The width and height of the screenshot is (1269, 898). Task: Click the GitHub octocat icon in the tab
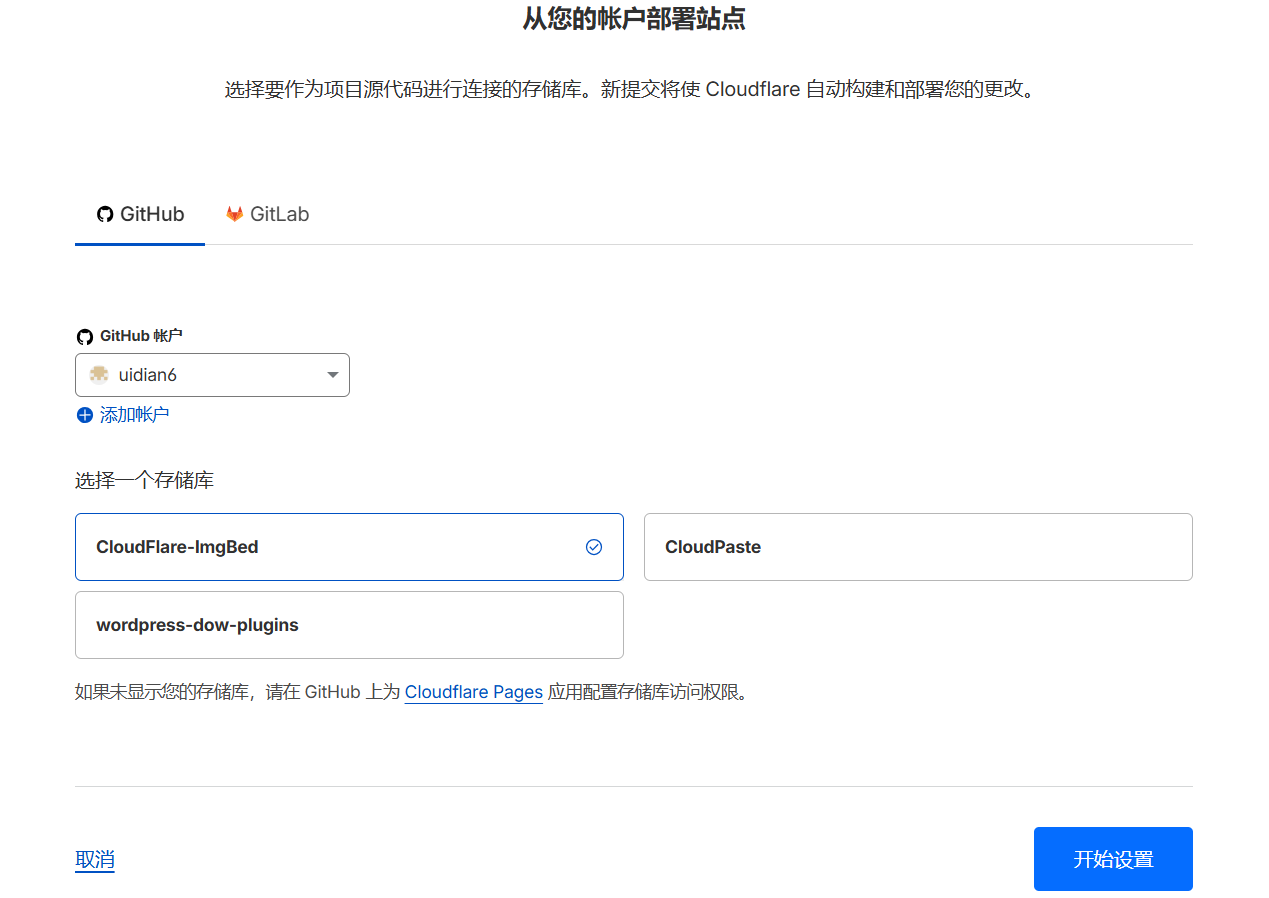[105, 214]
